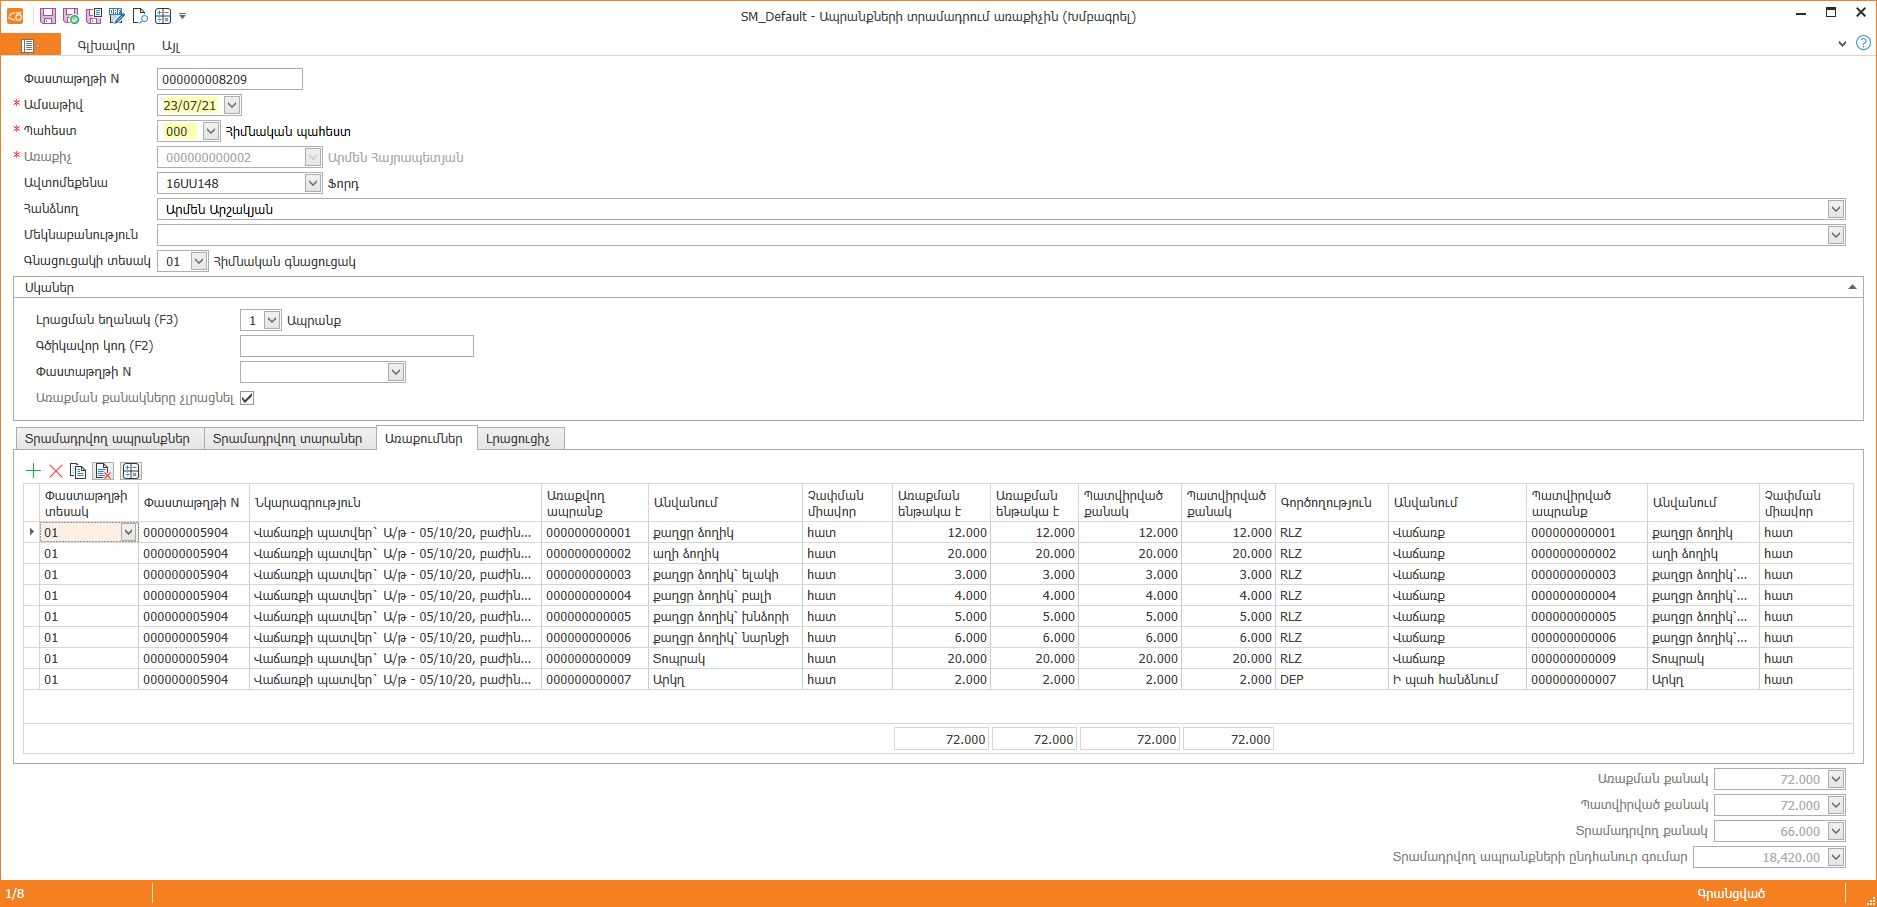Select the Տոպրակ name cell
The width and height of the screenshot is (1877, 907).
coord(726,659)
